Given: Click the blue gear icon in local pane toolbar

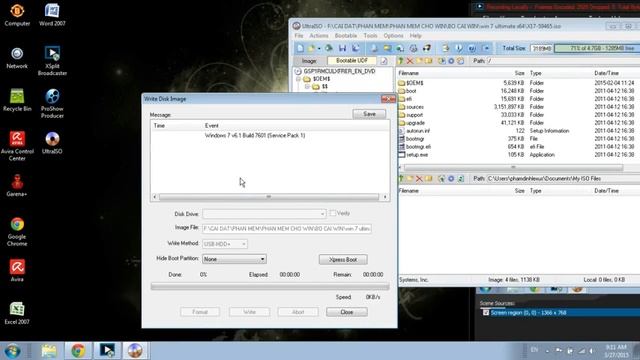Looking at the screenshot, I should coord(451,179).
